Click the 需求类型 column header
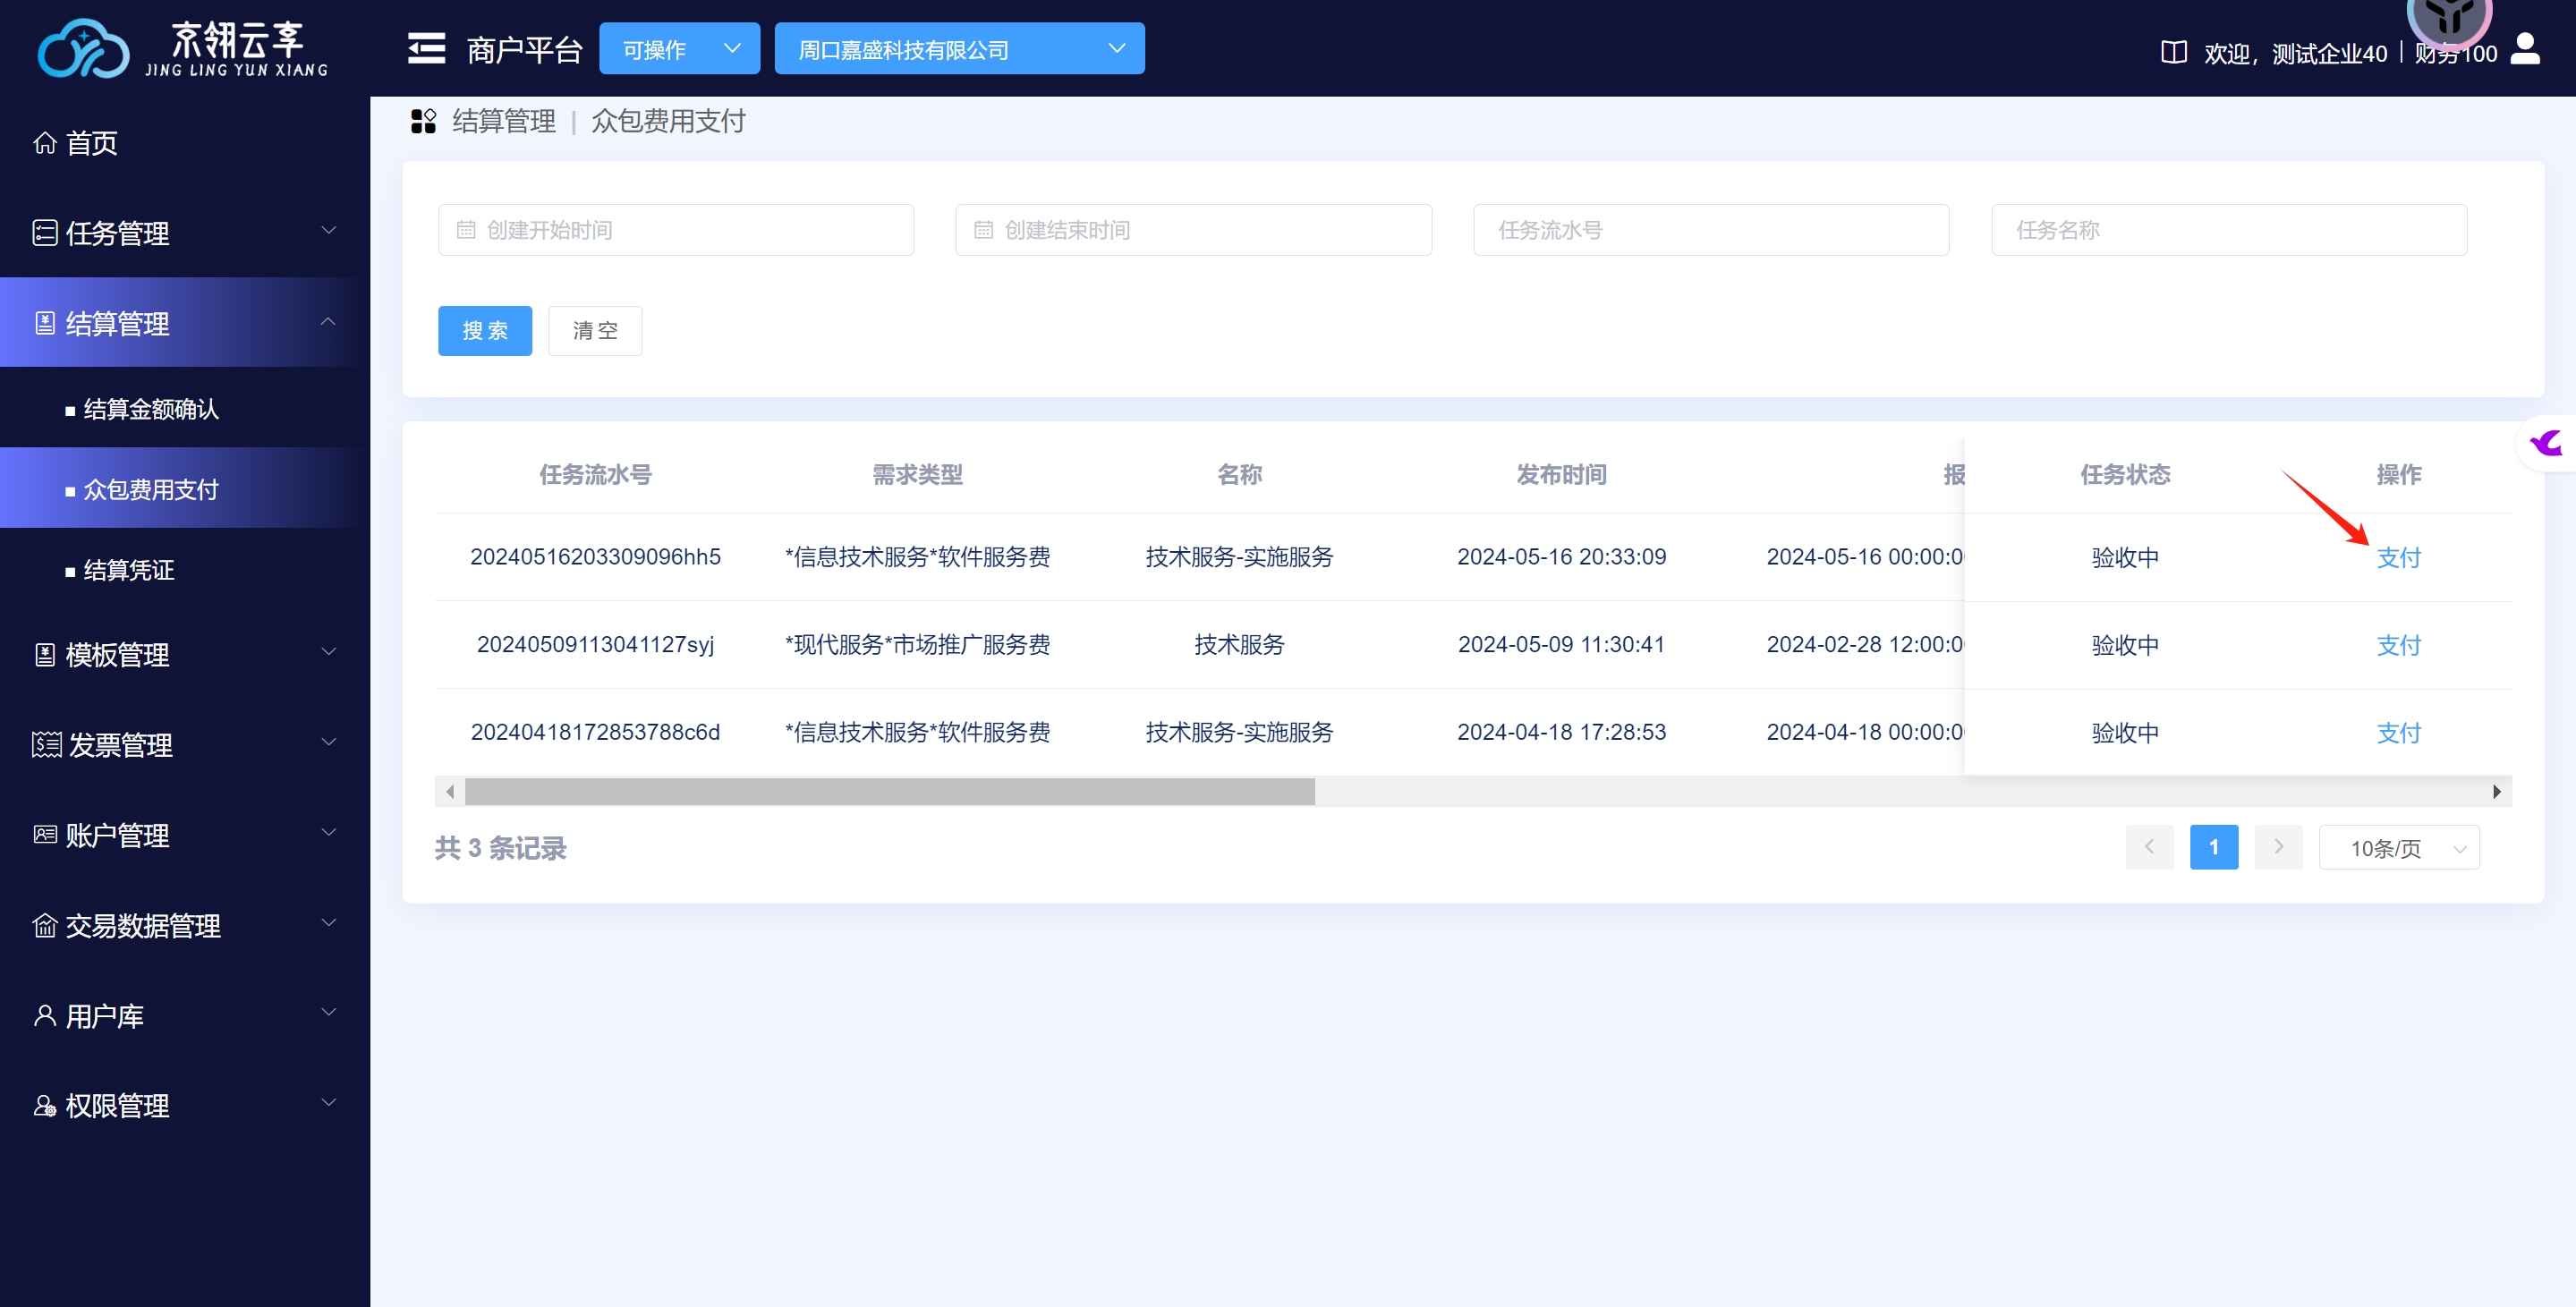 tap(917, 475)
